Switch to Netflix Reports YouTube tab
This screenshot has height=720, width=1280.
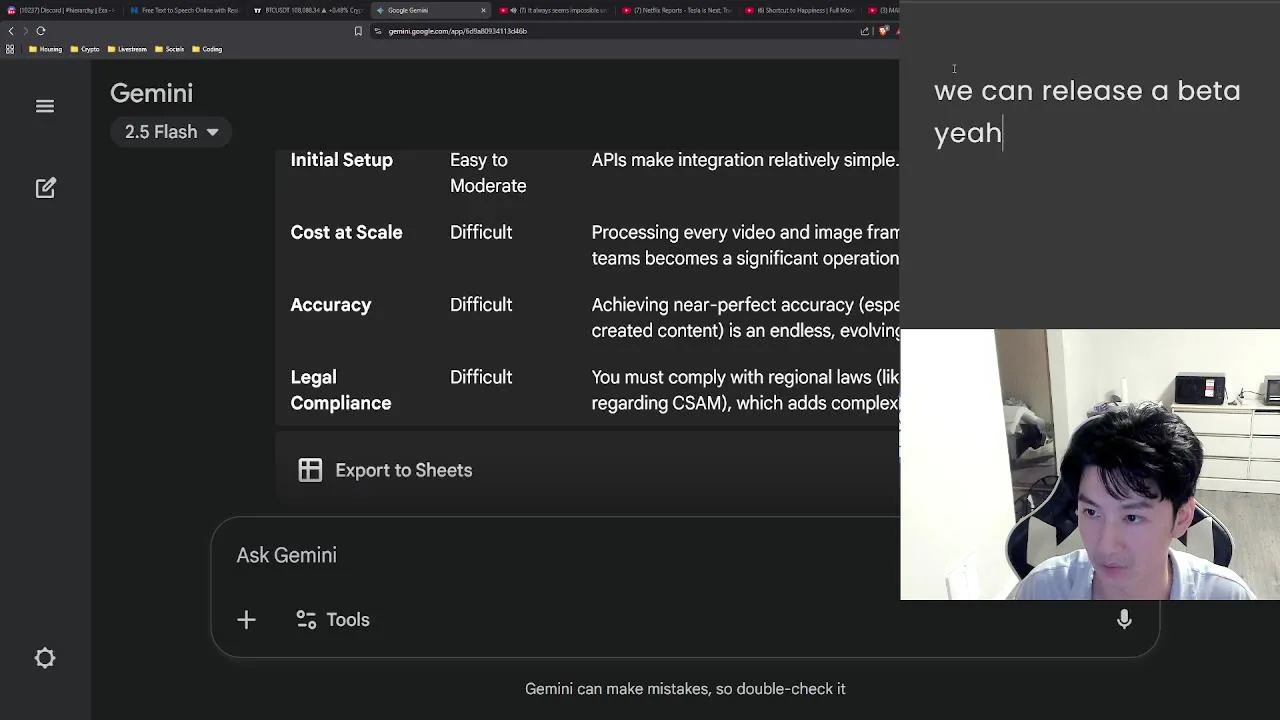coord(678,10)
